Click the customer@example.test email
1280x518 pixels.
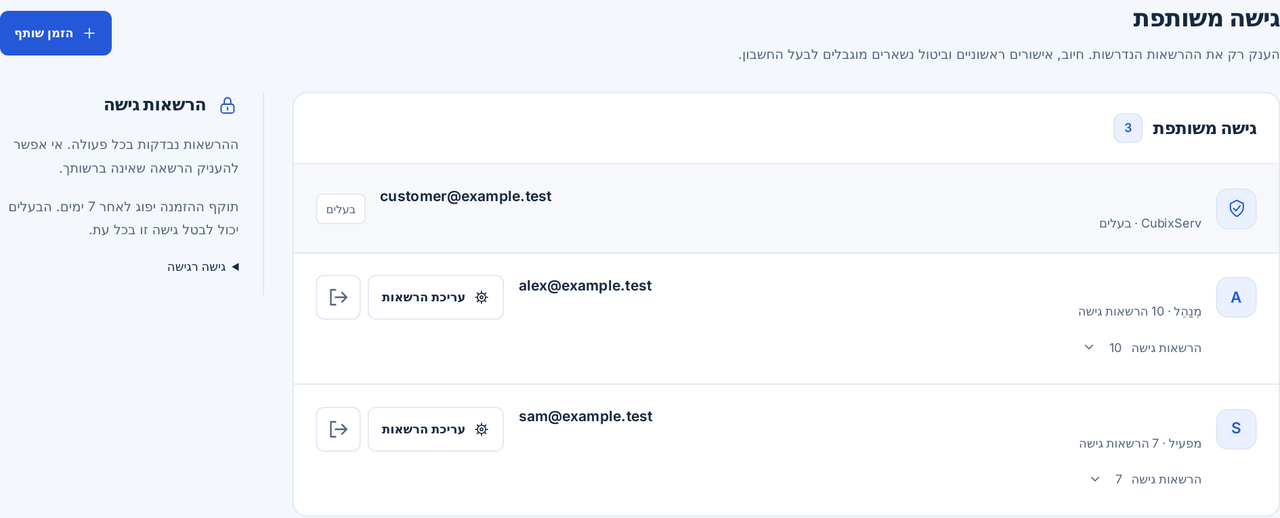pos(465,196)
